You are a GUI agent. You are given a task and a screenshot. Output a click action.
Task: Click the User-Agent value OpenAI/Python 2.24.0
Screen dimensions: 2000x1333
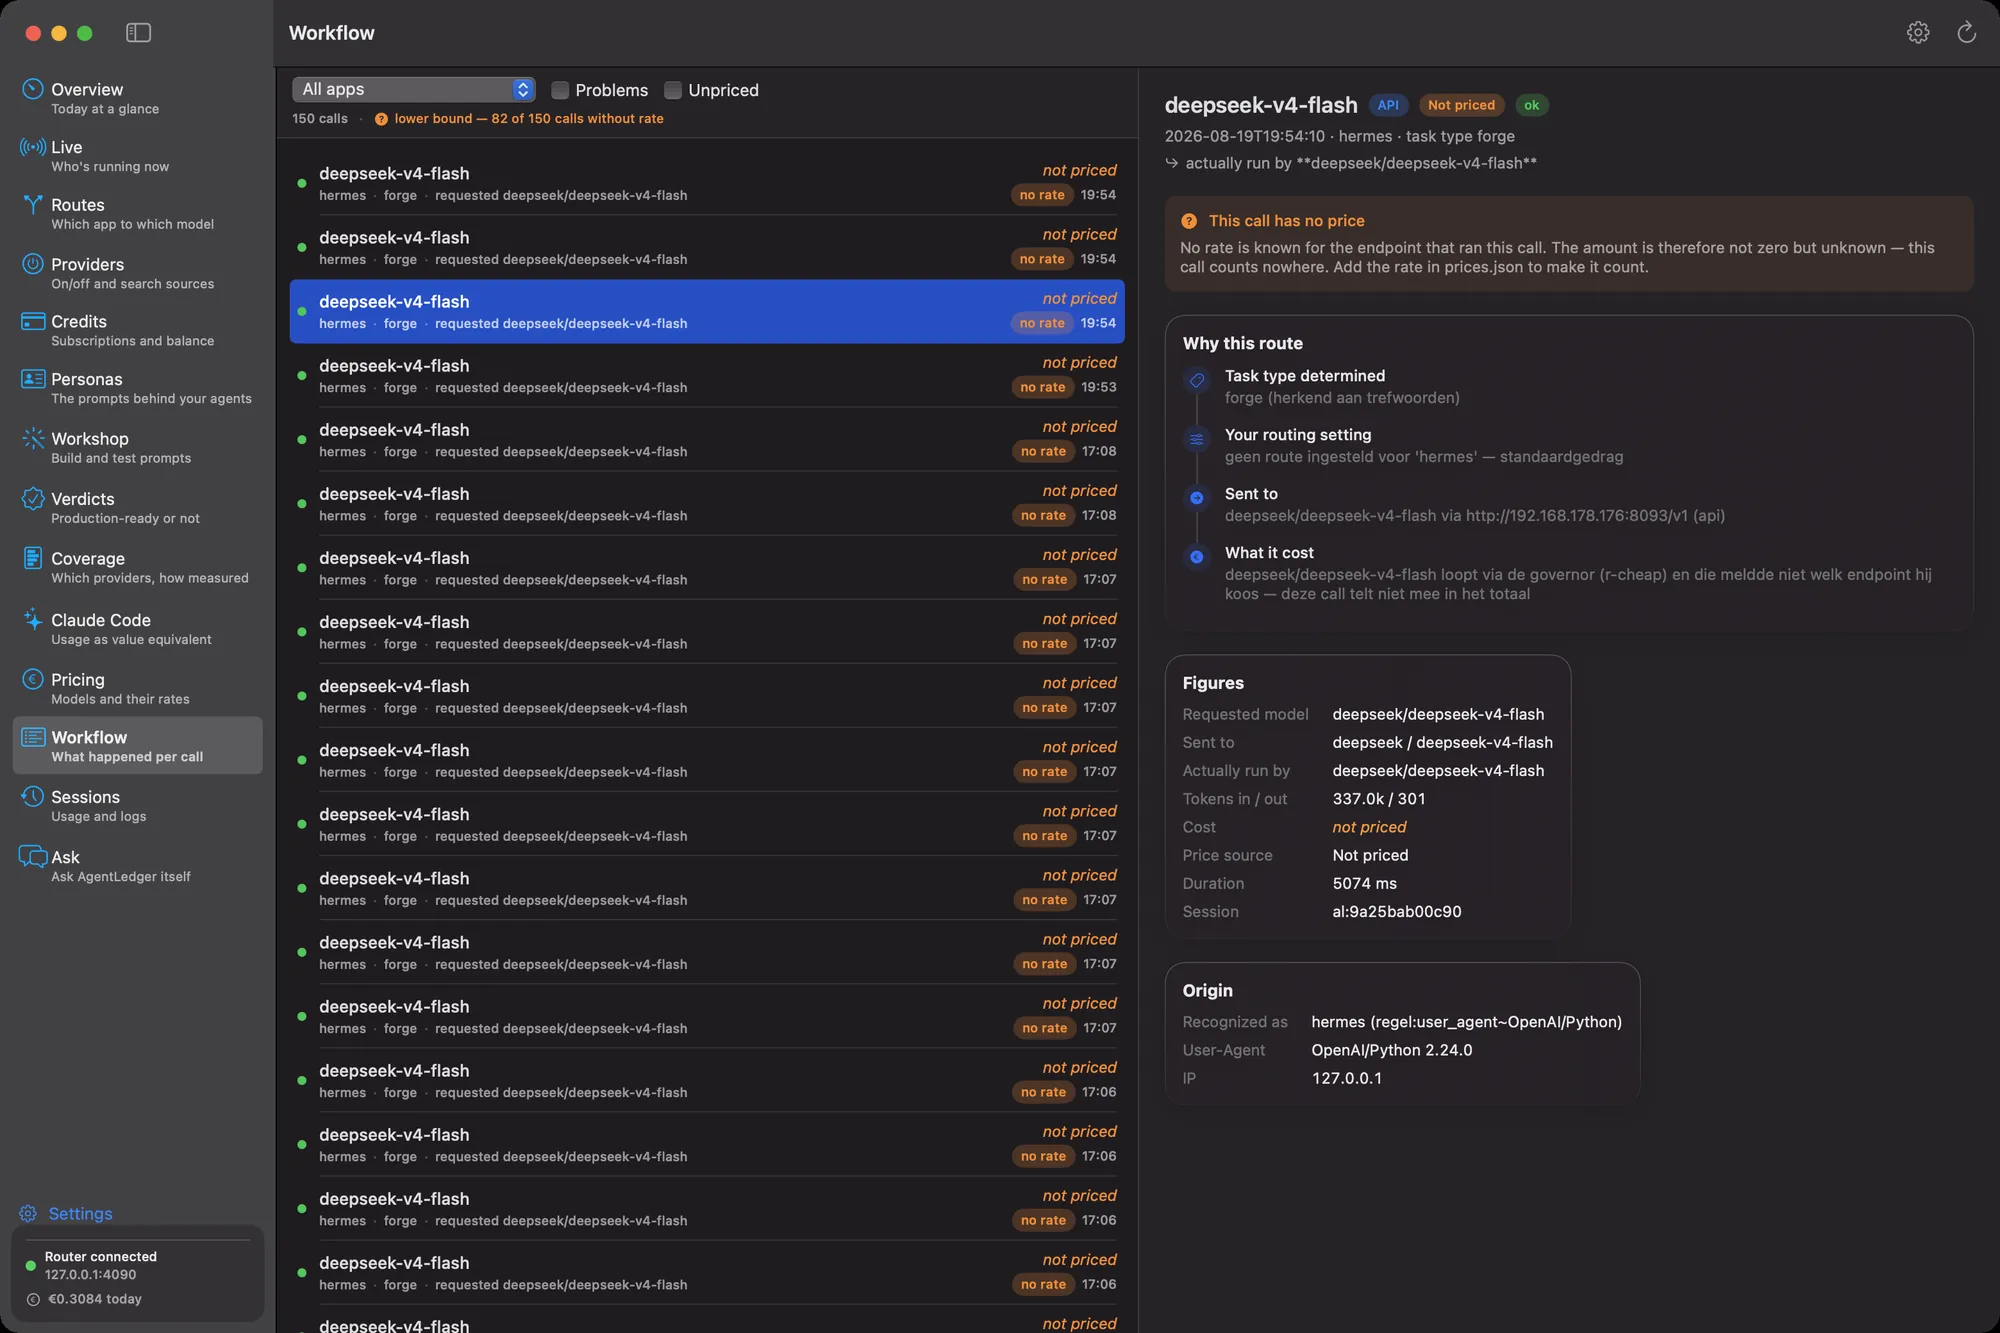click(x=1391, y=1050)
